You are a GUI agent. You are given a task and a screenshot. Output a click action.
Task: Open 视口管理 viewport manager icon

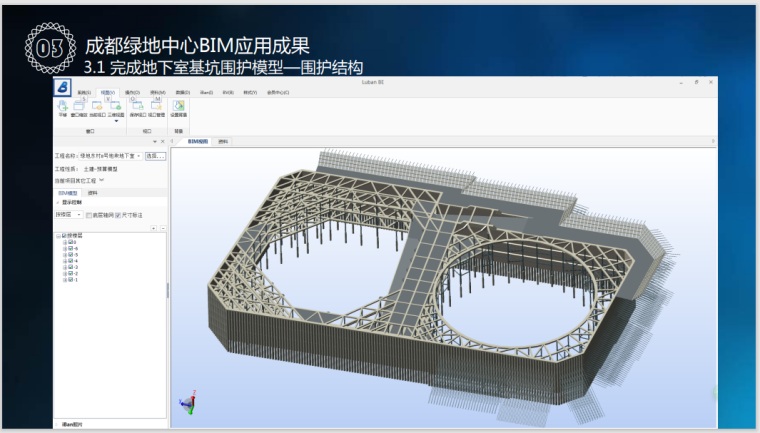(156, 106)
